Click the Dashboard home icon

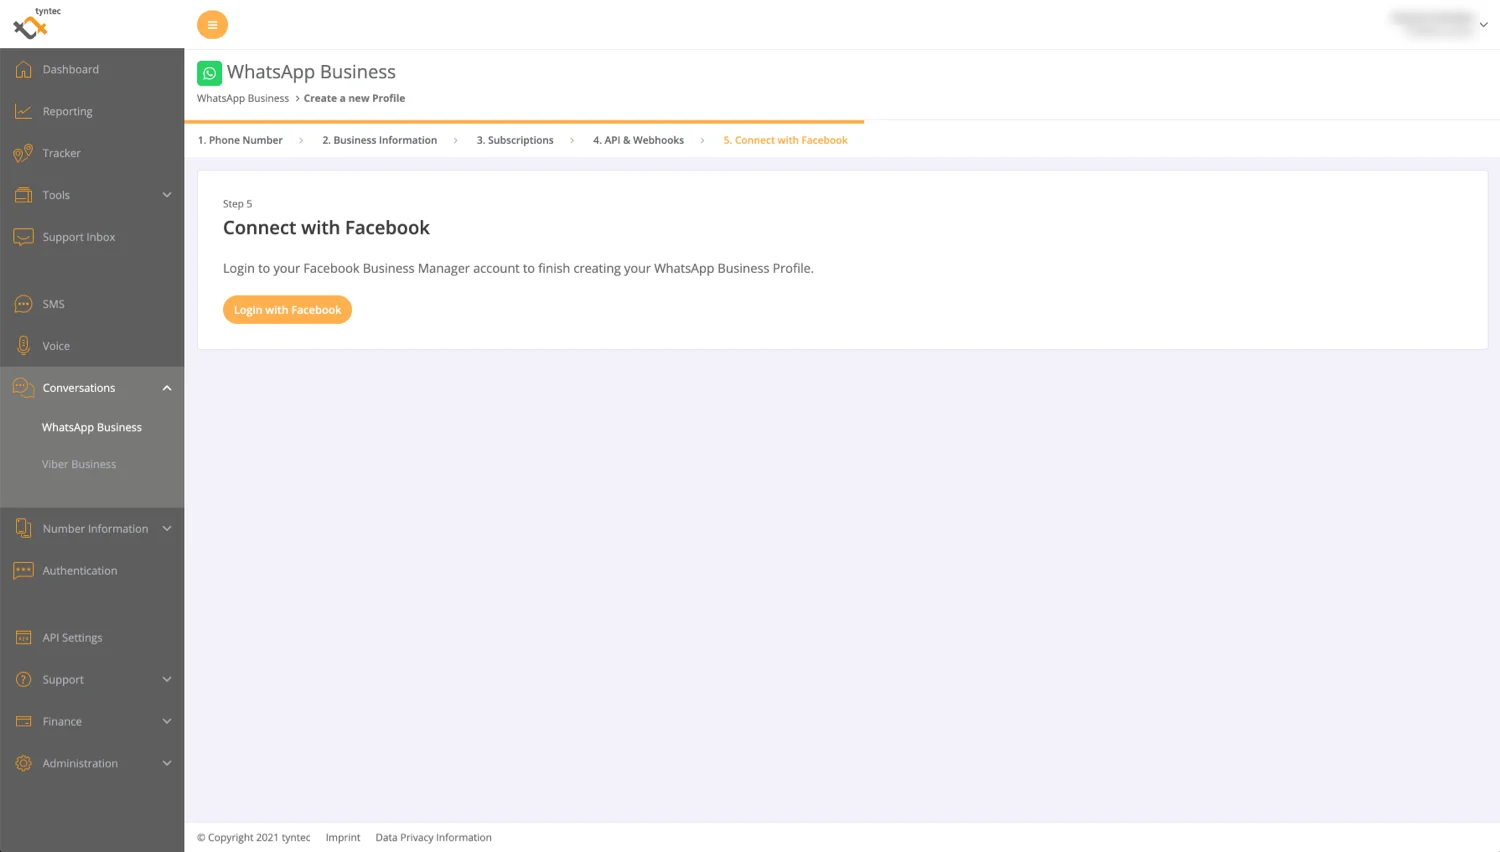click(x=23, y=69)
